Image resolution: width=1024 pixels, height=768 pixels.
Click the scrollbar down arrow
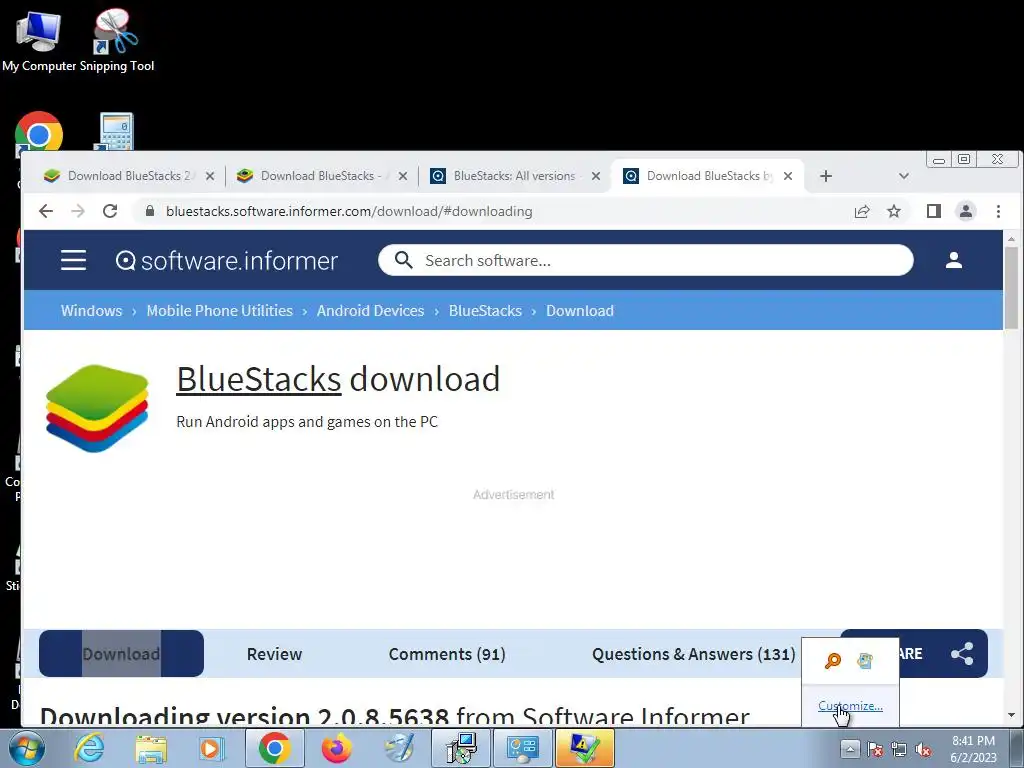[1011, 715]
